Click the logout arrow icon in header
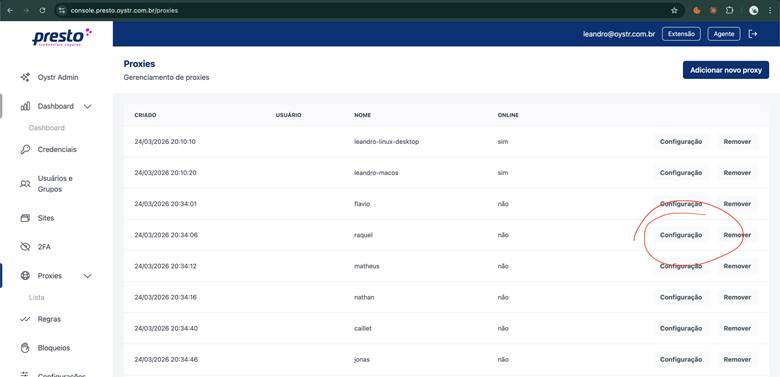780x377 pixels. coord(753,34)
